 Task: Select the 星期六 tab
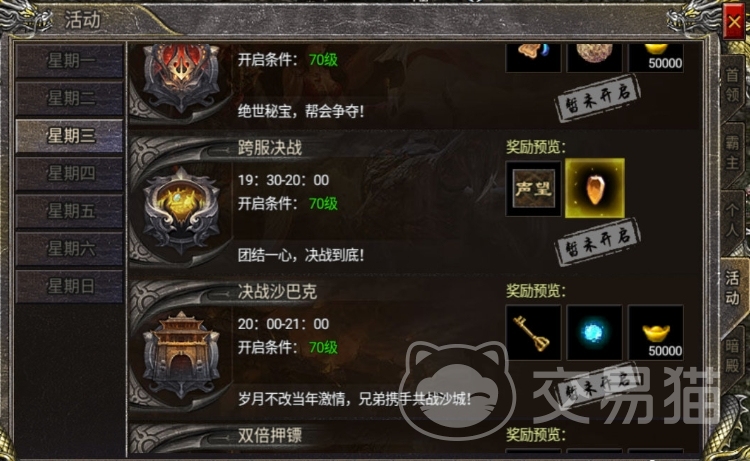70,249
